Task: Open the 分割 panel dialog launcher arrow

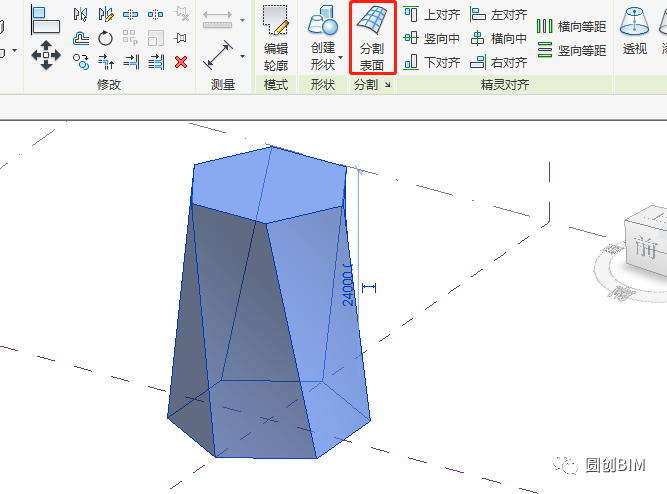Action: pyautogui.click(x=388, y=85)
